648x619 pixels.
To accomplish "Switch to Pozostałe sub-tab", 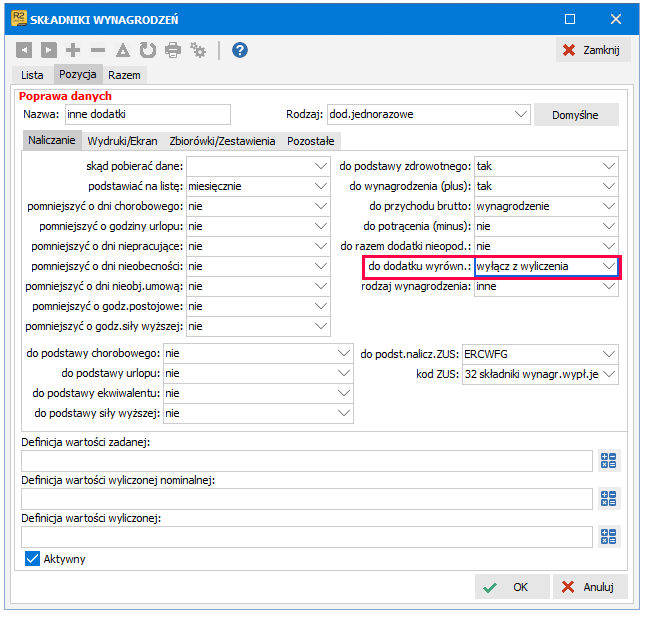I will (x=311, y=141).
